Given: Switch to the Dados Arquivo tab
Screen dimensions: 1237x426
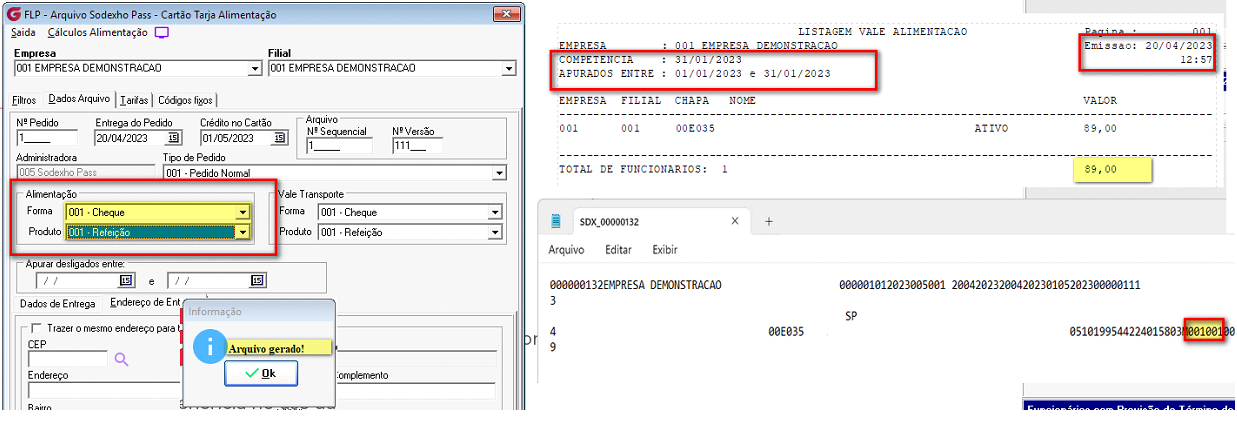Looking at the screenshot, I should [79, 99].
